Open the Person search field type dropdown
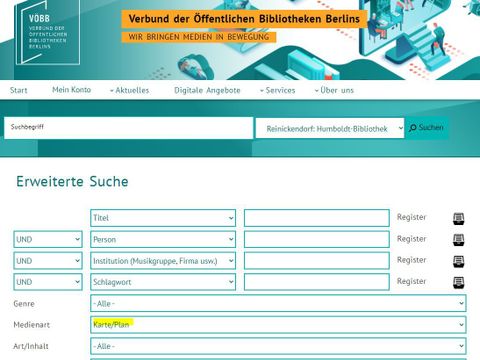The width and height of the screenshot is (480, 360). click(163, 239)
